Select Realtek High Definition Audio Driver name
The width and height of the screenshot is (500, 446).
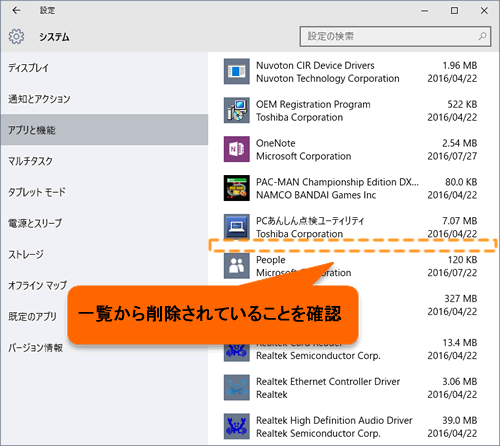[334, 420]
